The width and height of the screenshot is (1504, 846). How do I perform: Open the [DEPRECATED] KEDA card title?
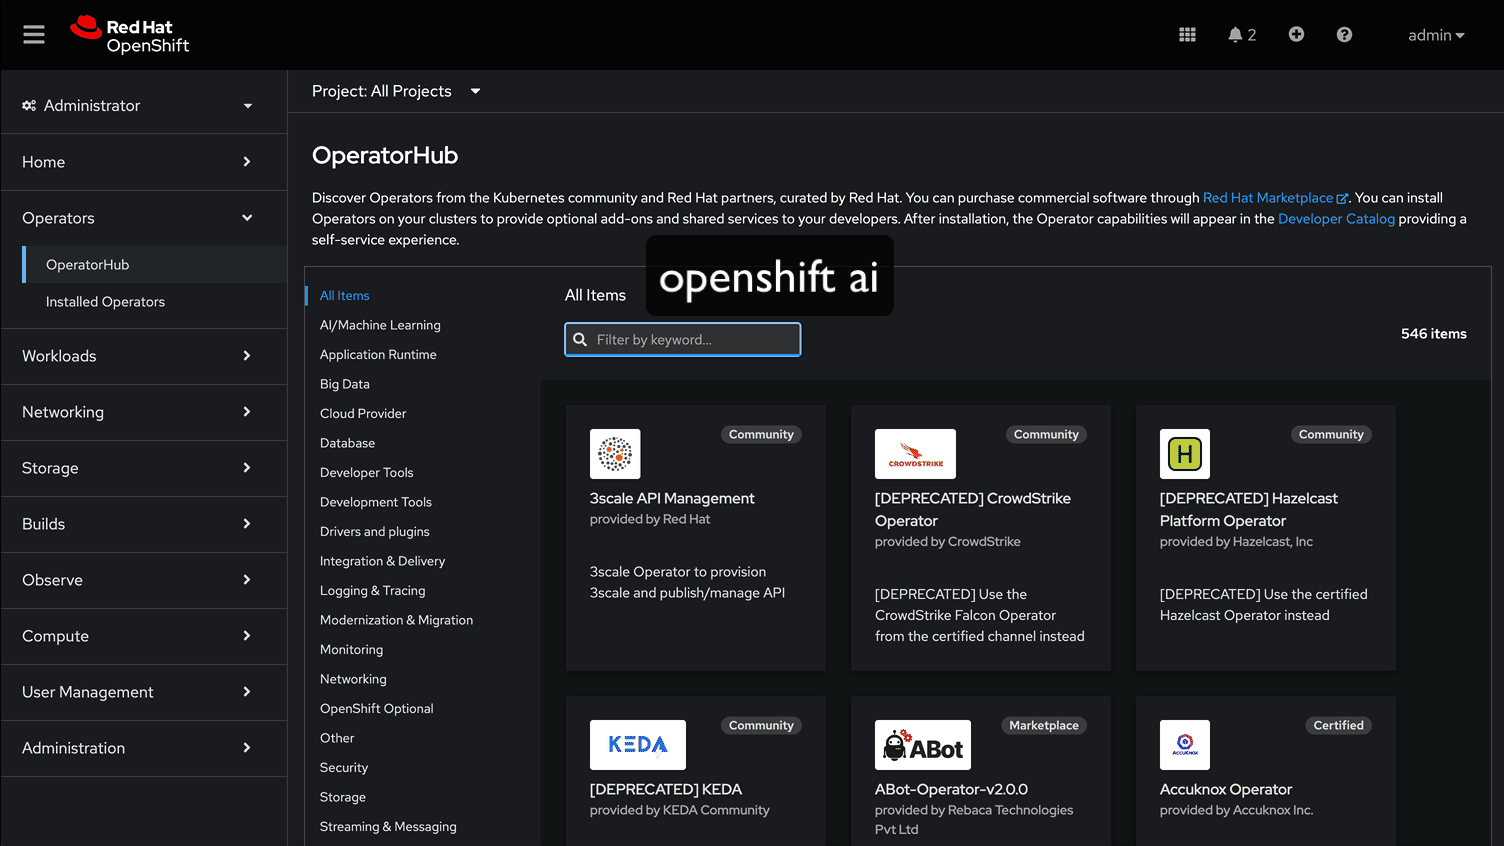tap(666, 789)
